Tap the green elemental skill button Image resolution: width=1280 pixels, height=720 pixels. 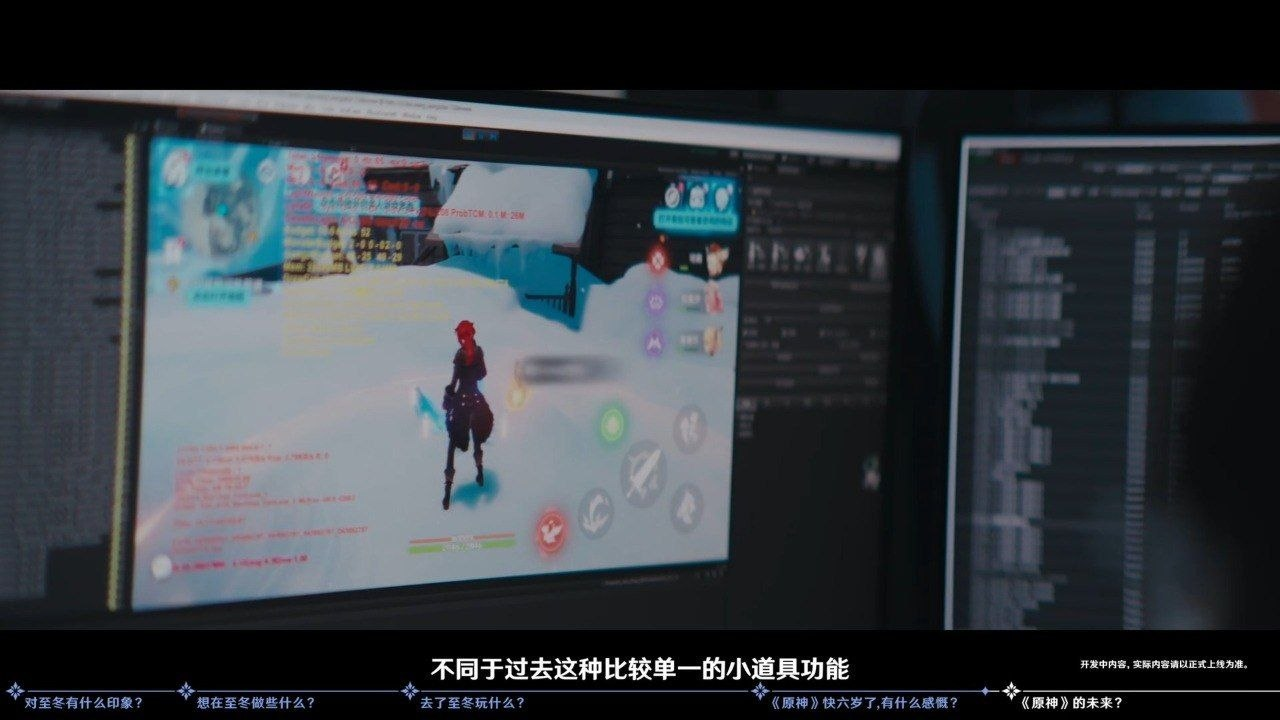pyautogui.click(x=612, y=425)
